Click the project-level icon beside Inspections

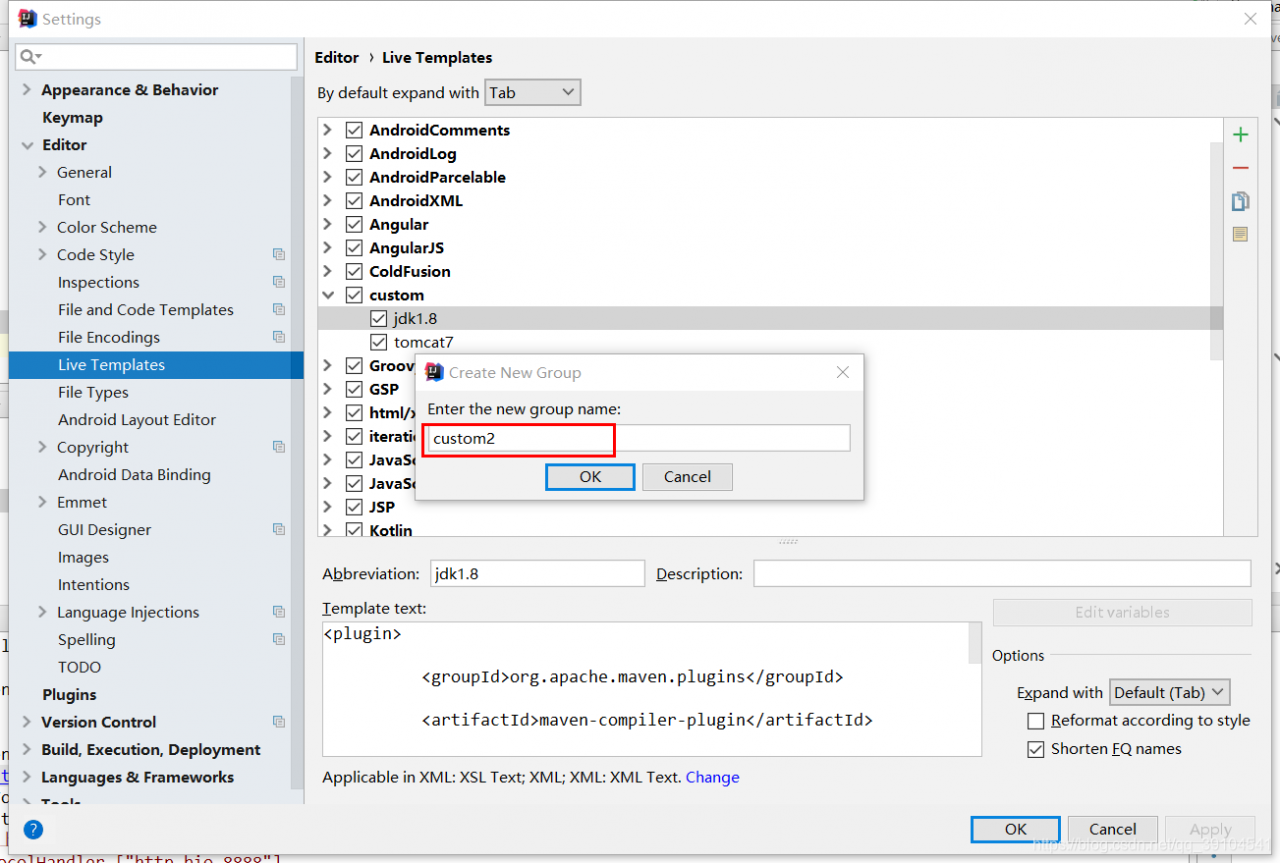[x=278, y=282]
